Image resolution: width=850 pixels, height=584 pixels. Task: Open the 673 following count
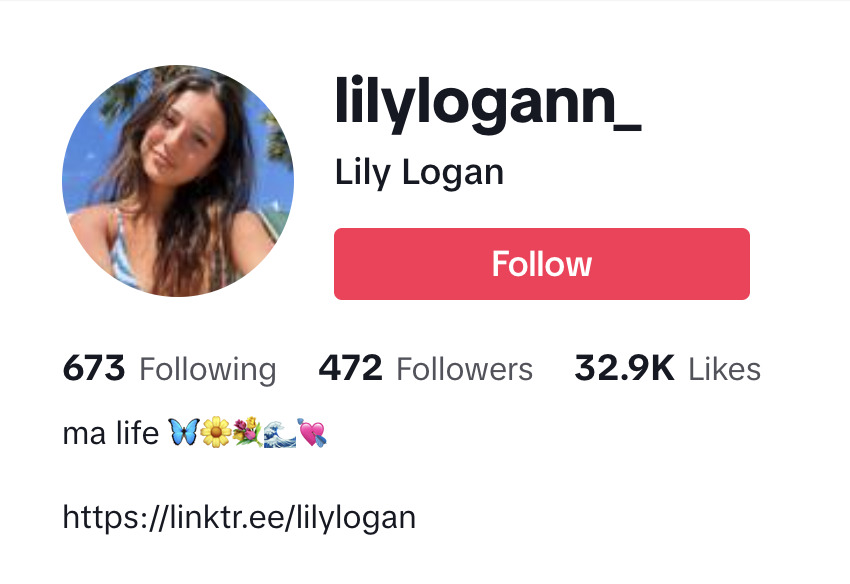tap(94, 369)
